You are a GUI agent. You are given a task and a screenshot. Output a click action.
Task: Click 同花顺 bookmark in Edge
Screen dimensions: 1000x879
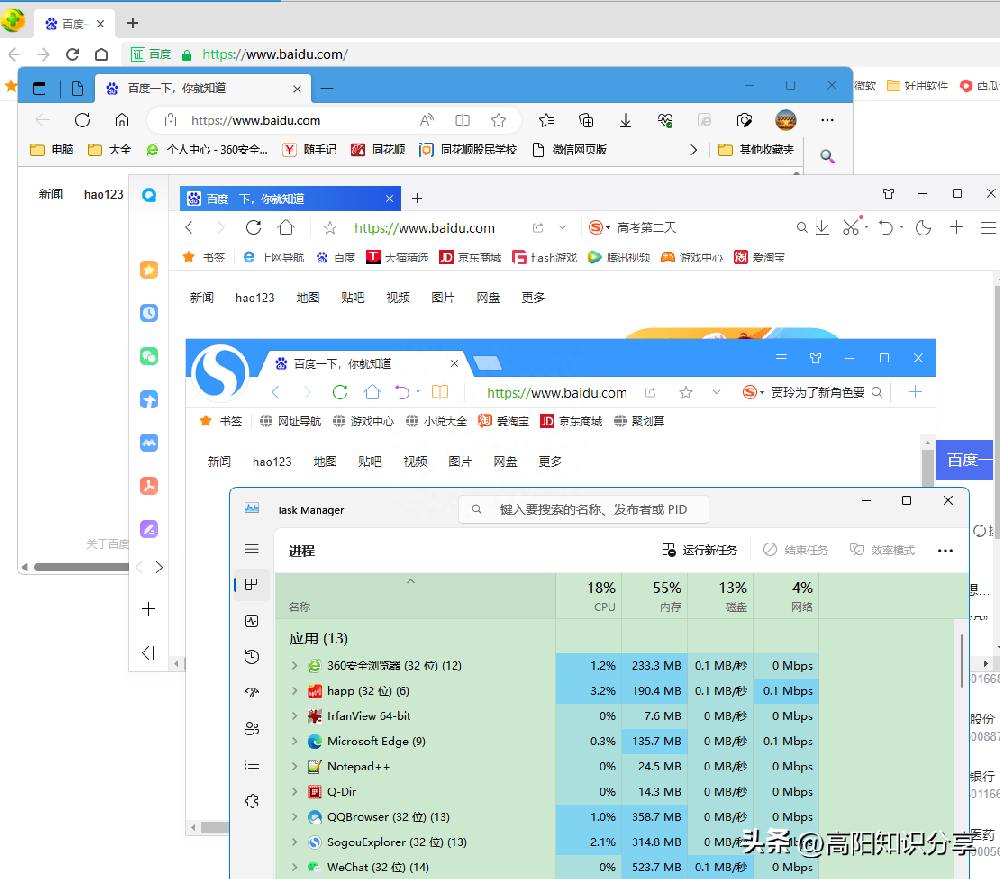coord(378,149)
